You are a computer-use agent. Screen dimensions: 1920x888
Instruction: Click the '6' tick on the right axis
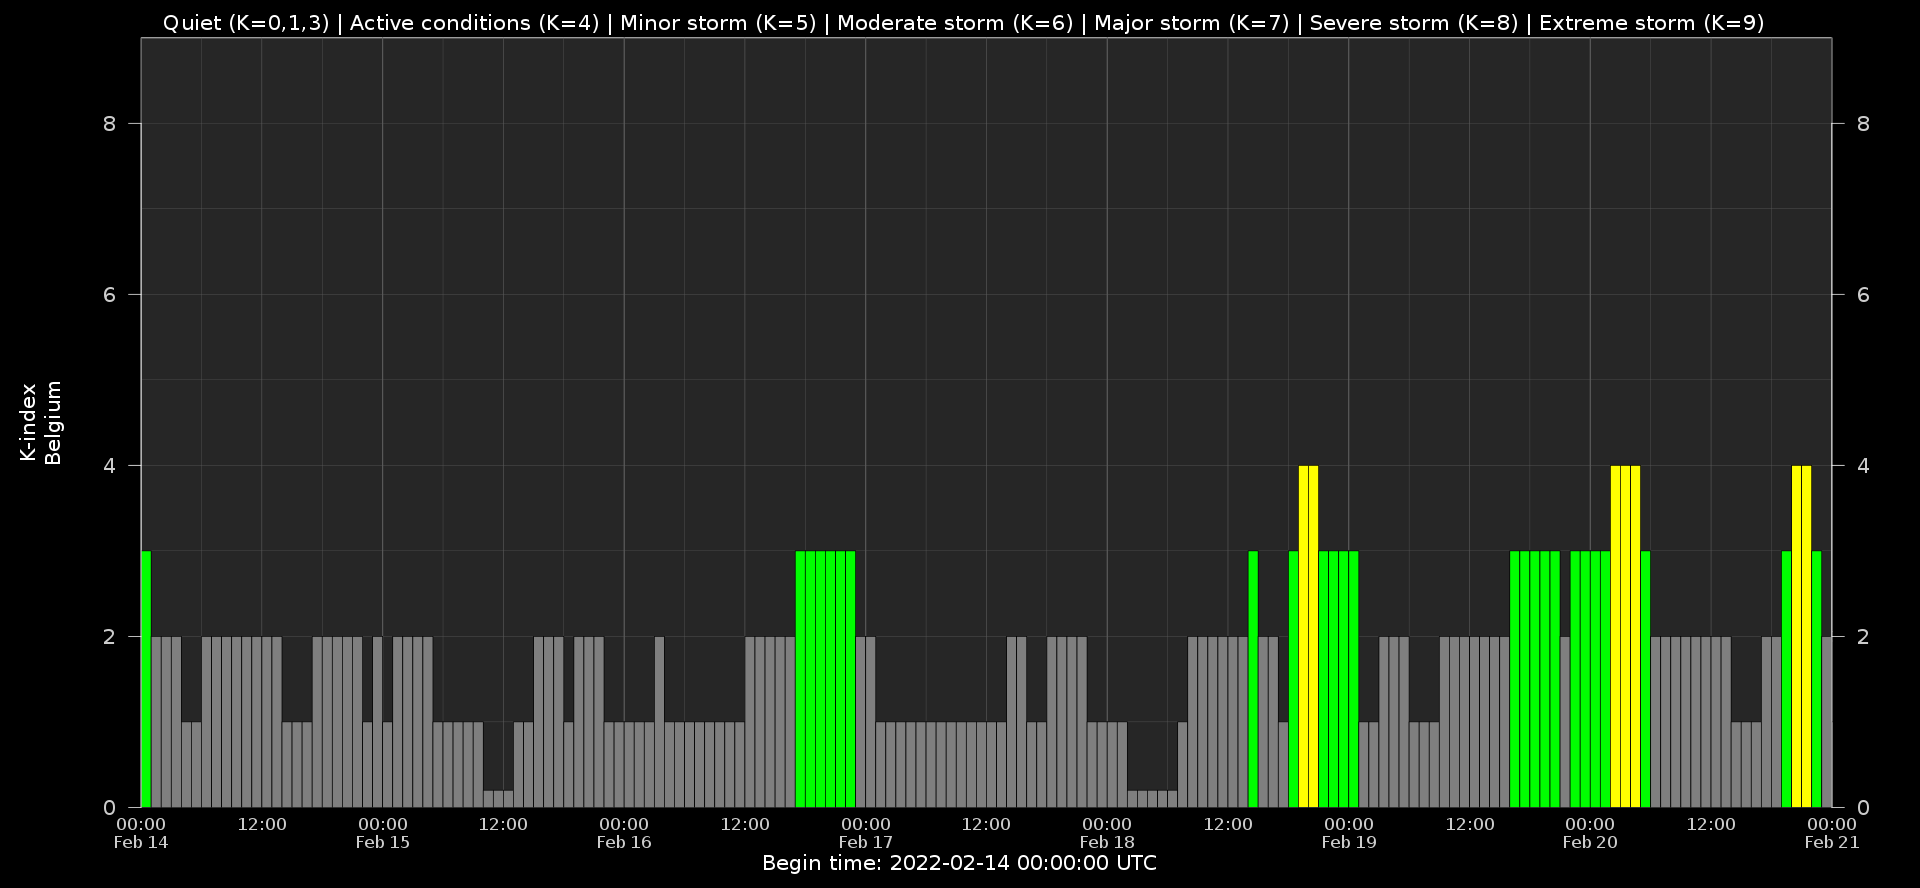point(1863,295)
